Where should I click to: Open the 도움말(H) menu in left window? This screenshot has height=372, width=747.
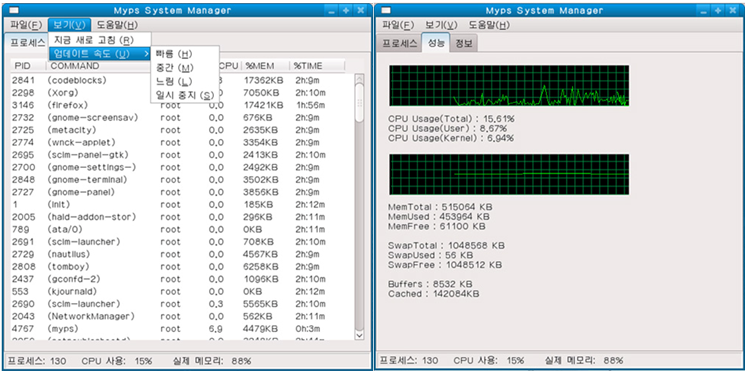coord(117,25)
